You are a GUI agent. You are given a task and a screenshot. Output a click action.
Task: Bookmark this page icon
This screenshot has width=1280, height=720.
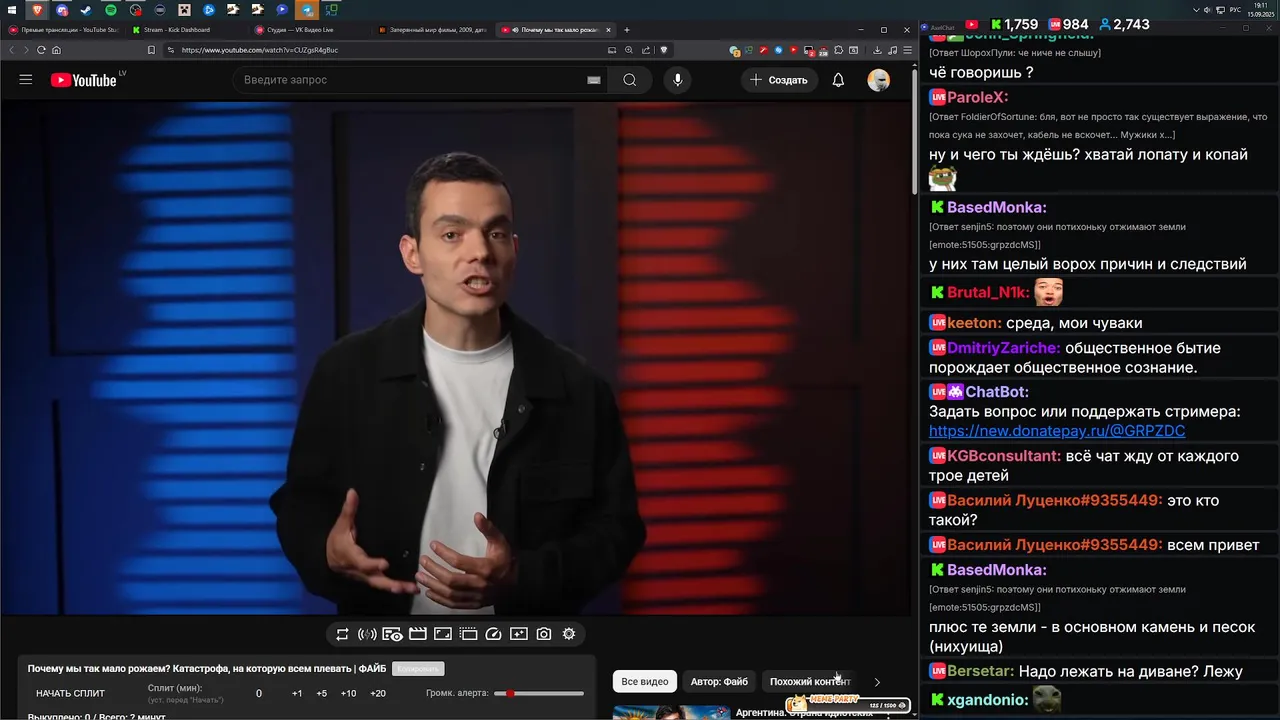[x=151, y=50]
